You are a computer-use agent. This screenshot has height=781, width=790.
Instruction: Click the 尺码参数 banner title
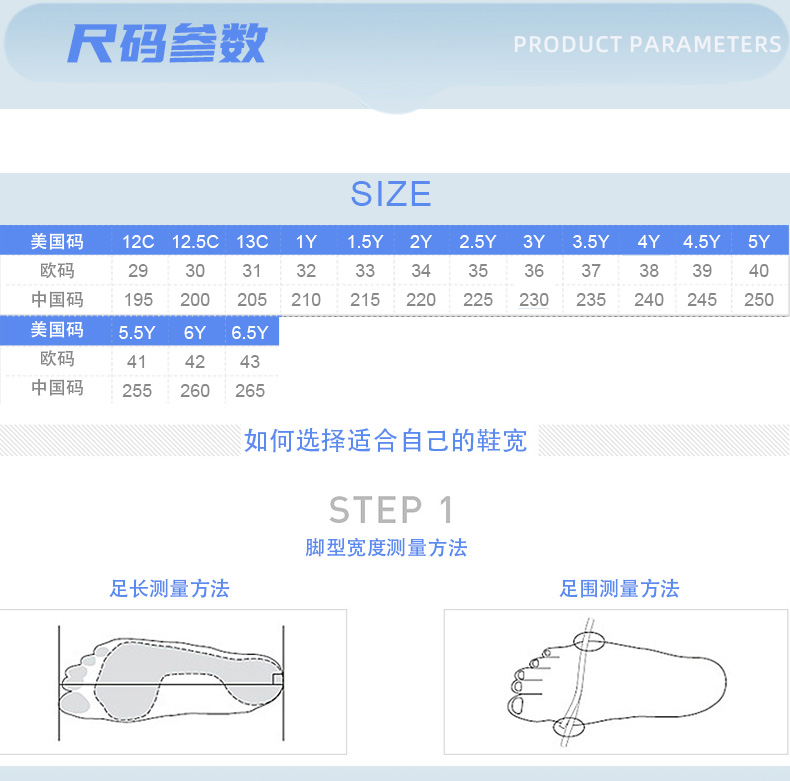pyautogui.click(x=167, y=45)
